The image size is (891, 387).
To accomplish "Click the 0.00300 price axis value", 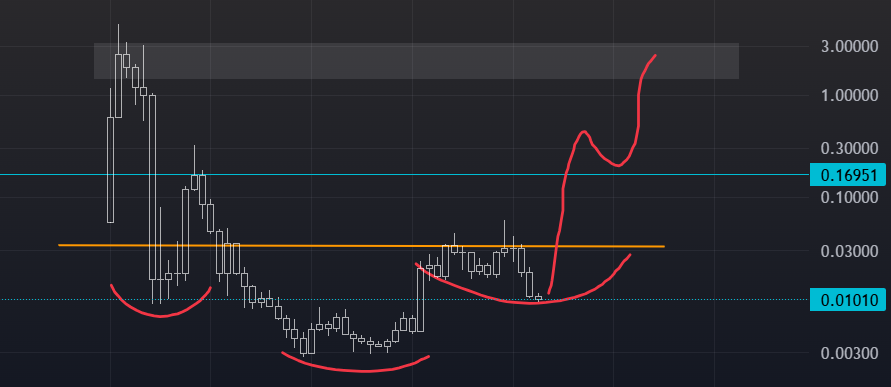I will 850,353.
